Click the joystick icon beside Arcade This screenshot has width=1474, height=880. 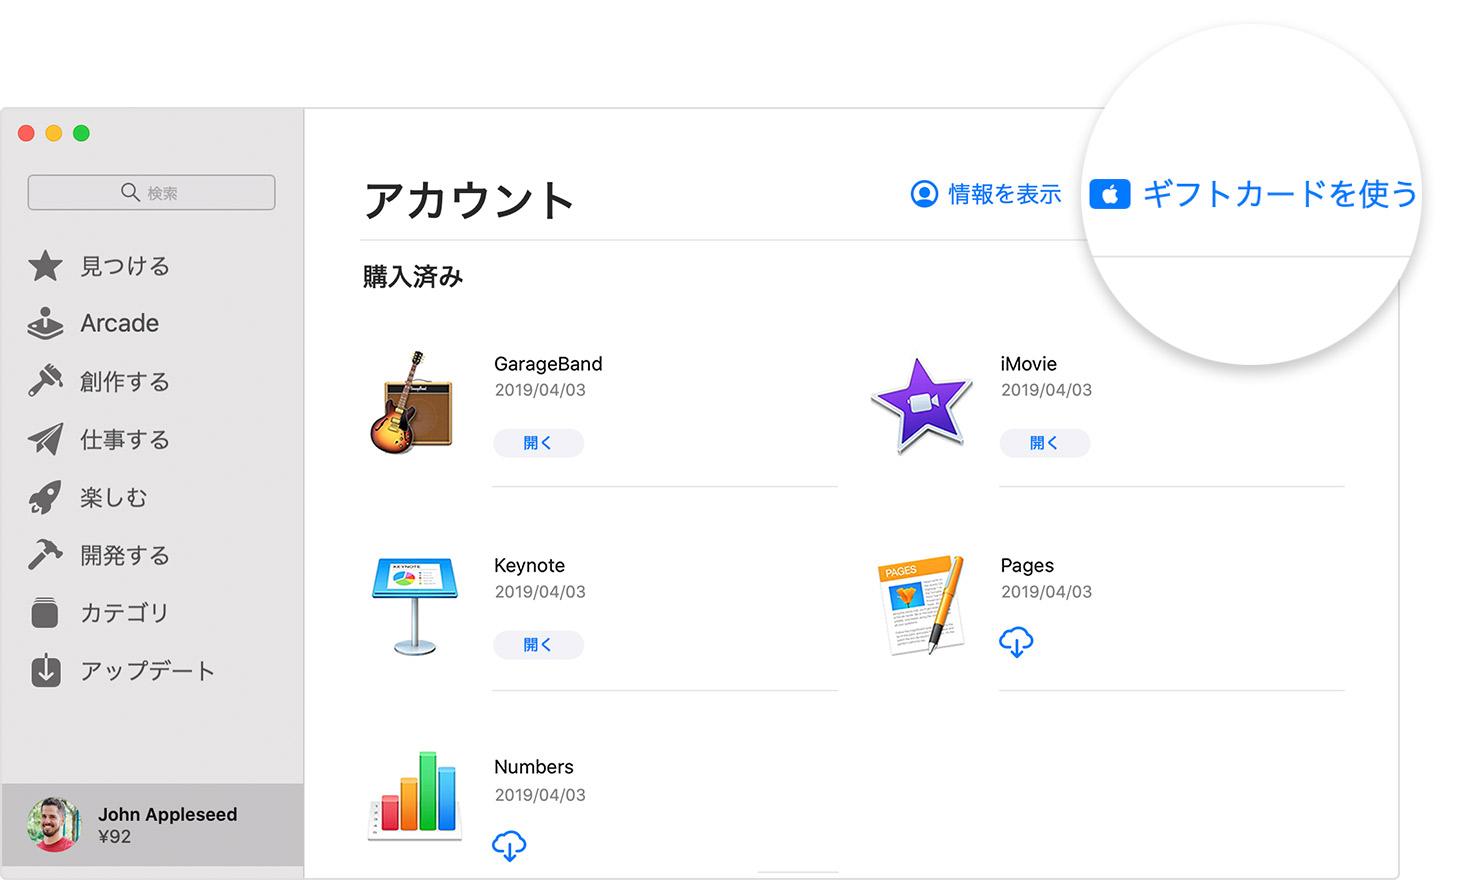[x=45, y=323]
